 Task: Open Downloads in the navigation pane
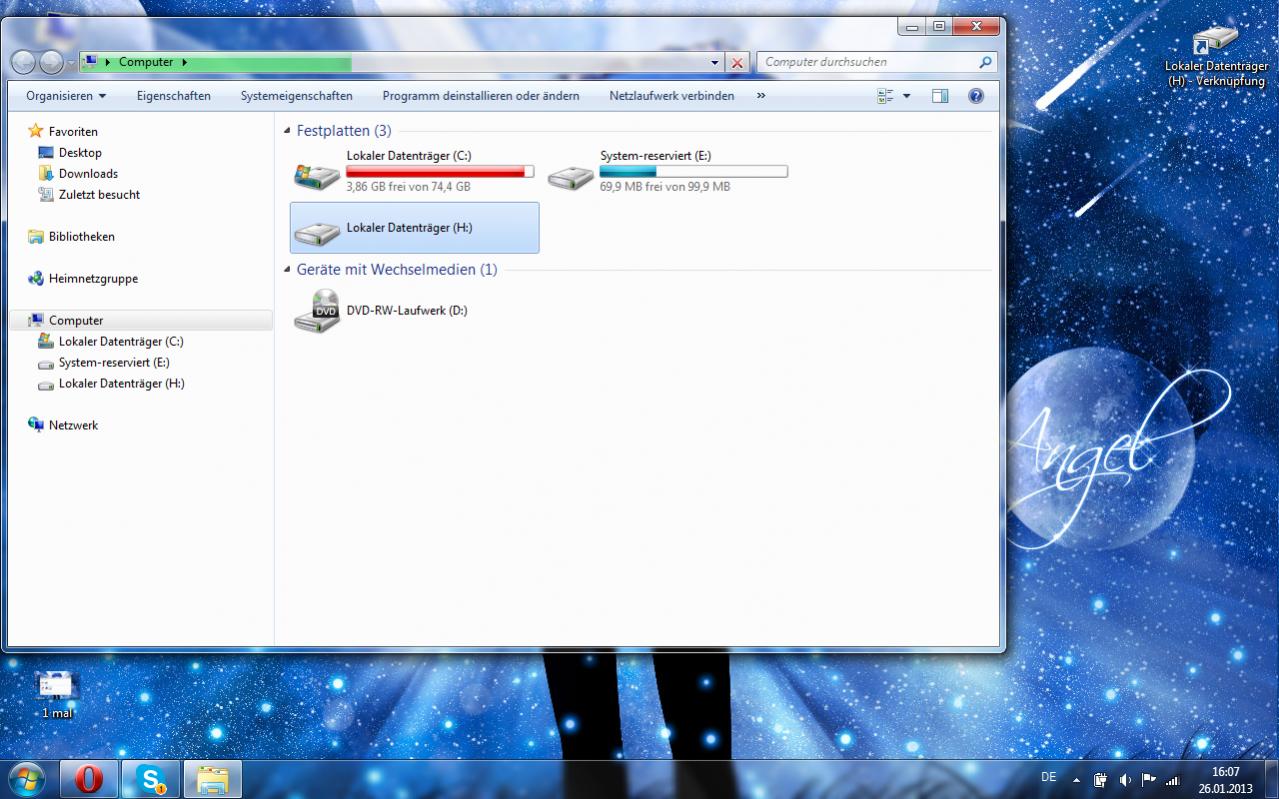pos(88,174)
